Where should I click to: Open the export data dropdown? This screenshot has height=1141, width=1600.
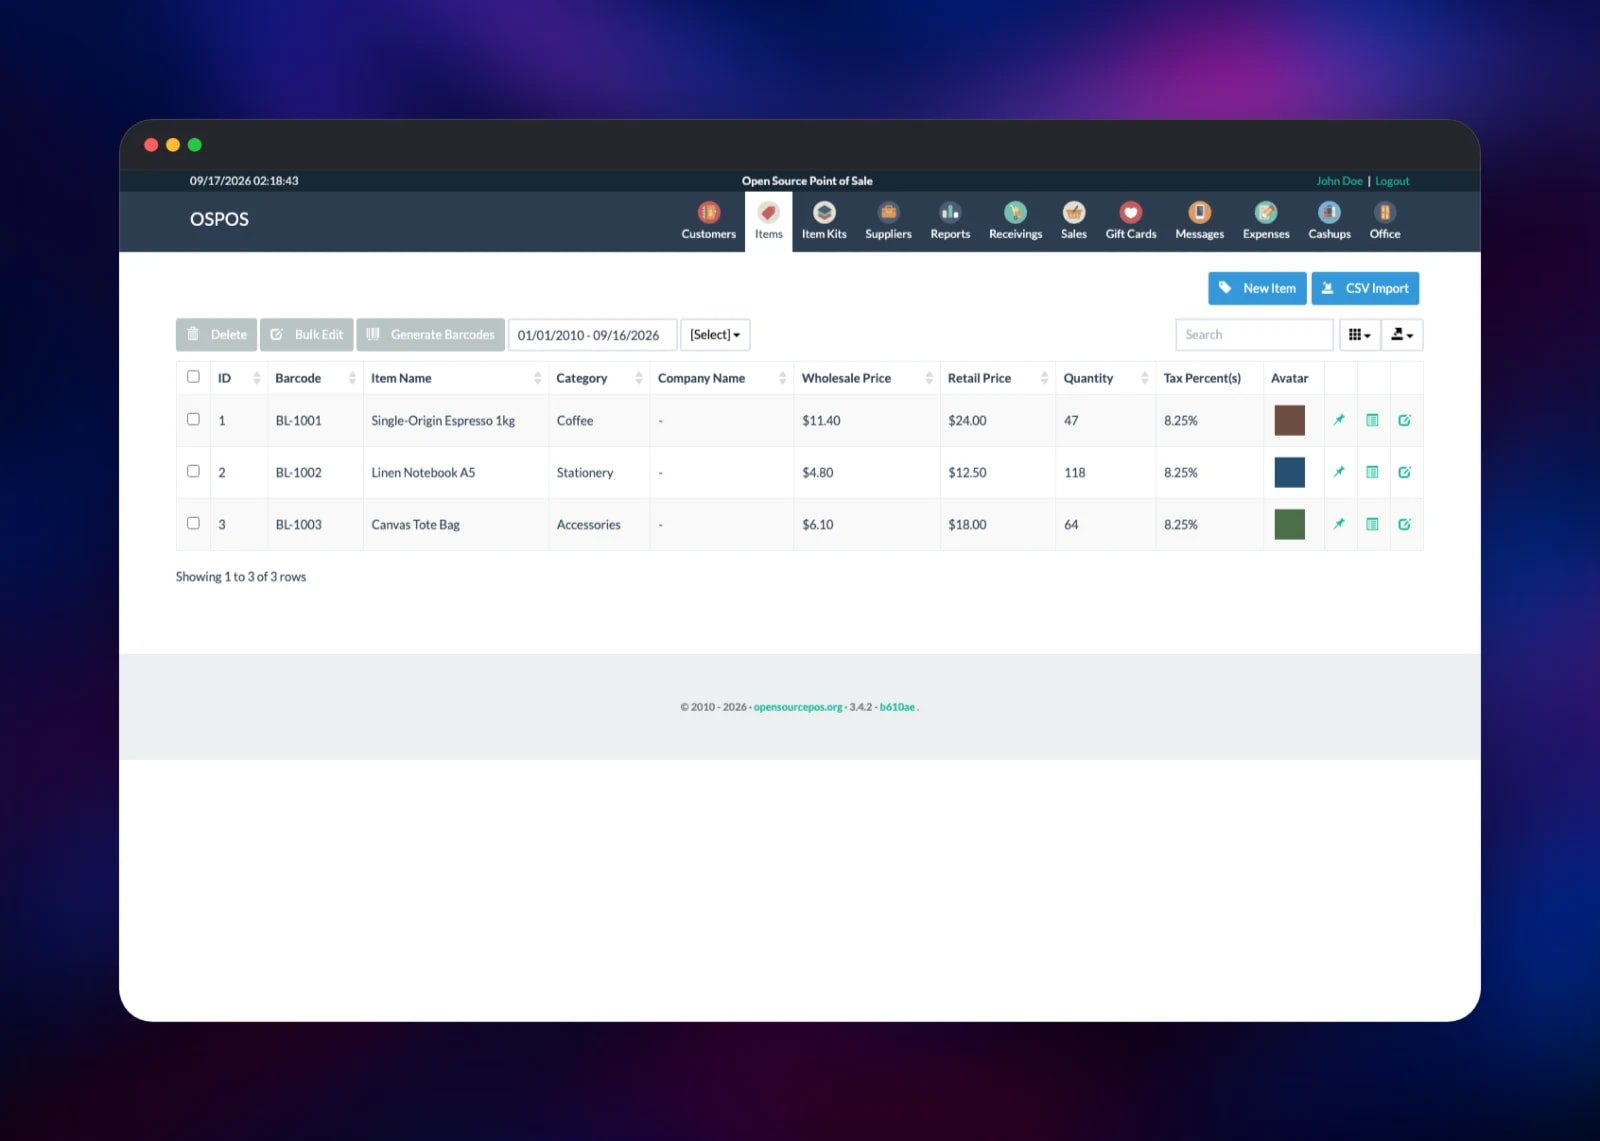coord(1402,335)
